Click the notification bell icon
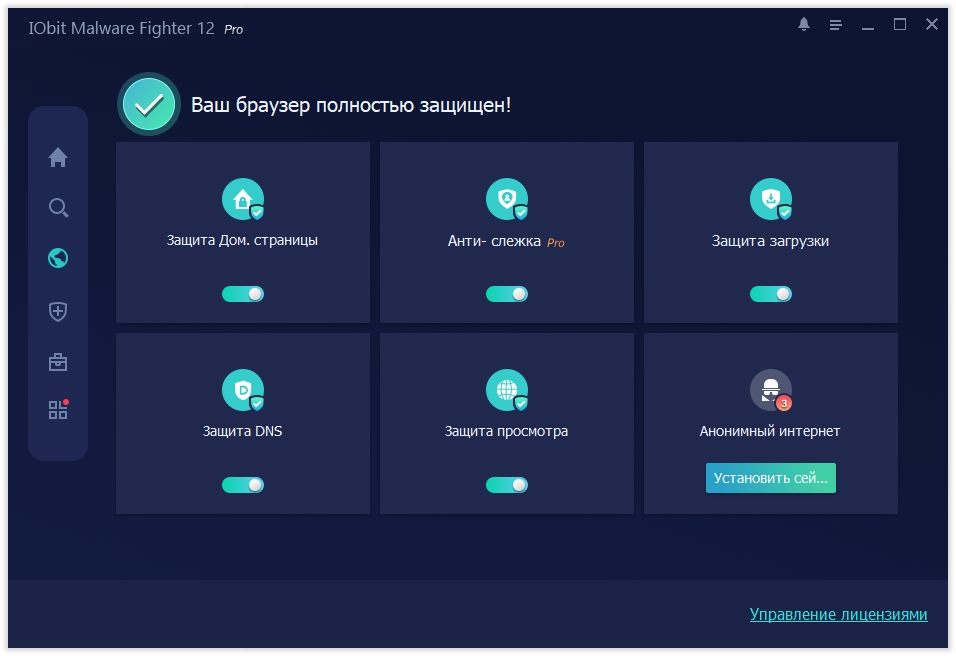Image resolution: width=956 pixels, height=656 pixels. point(804,24)
